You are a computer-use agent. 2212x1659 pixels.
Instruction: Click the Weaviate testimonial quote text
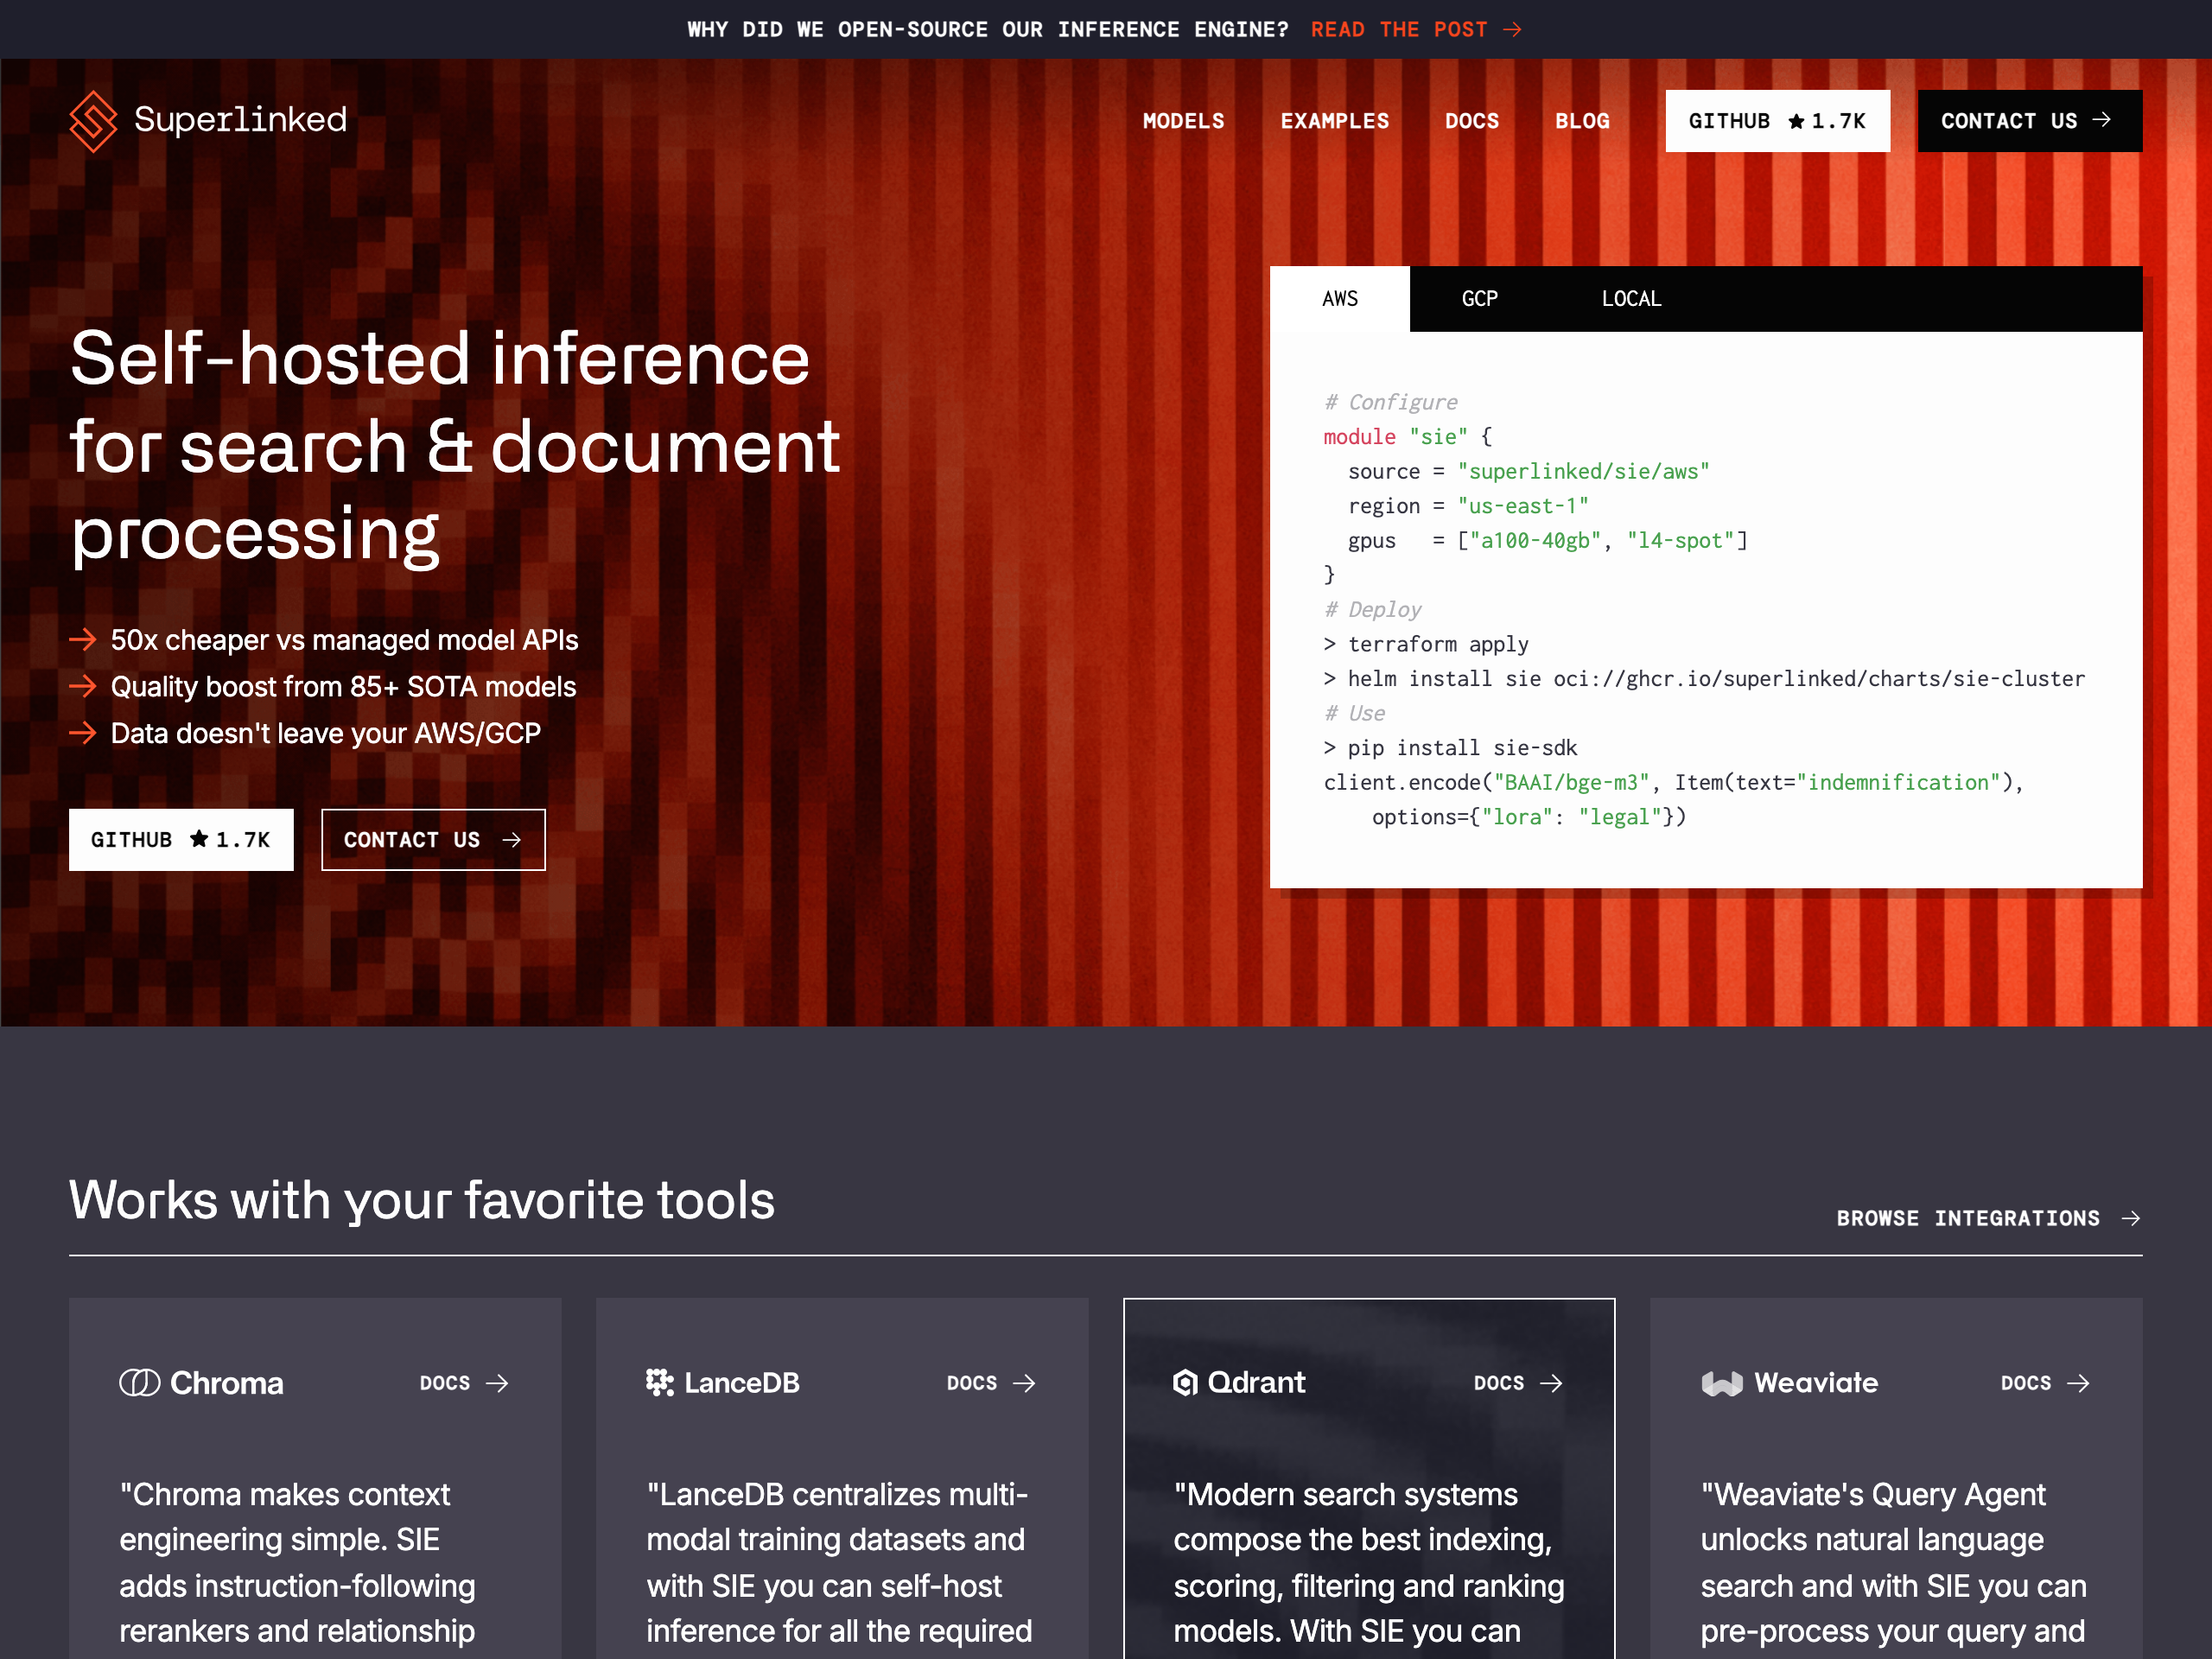coord(1894,1563)
